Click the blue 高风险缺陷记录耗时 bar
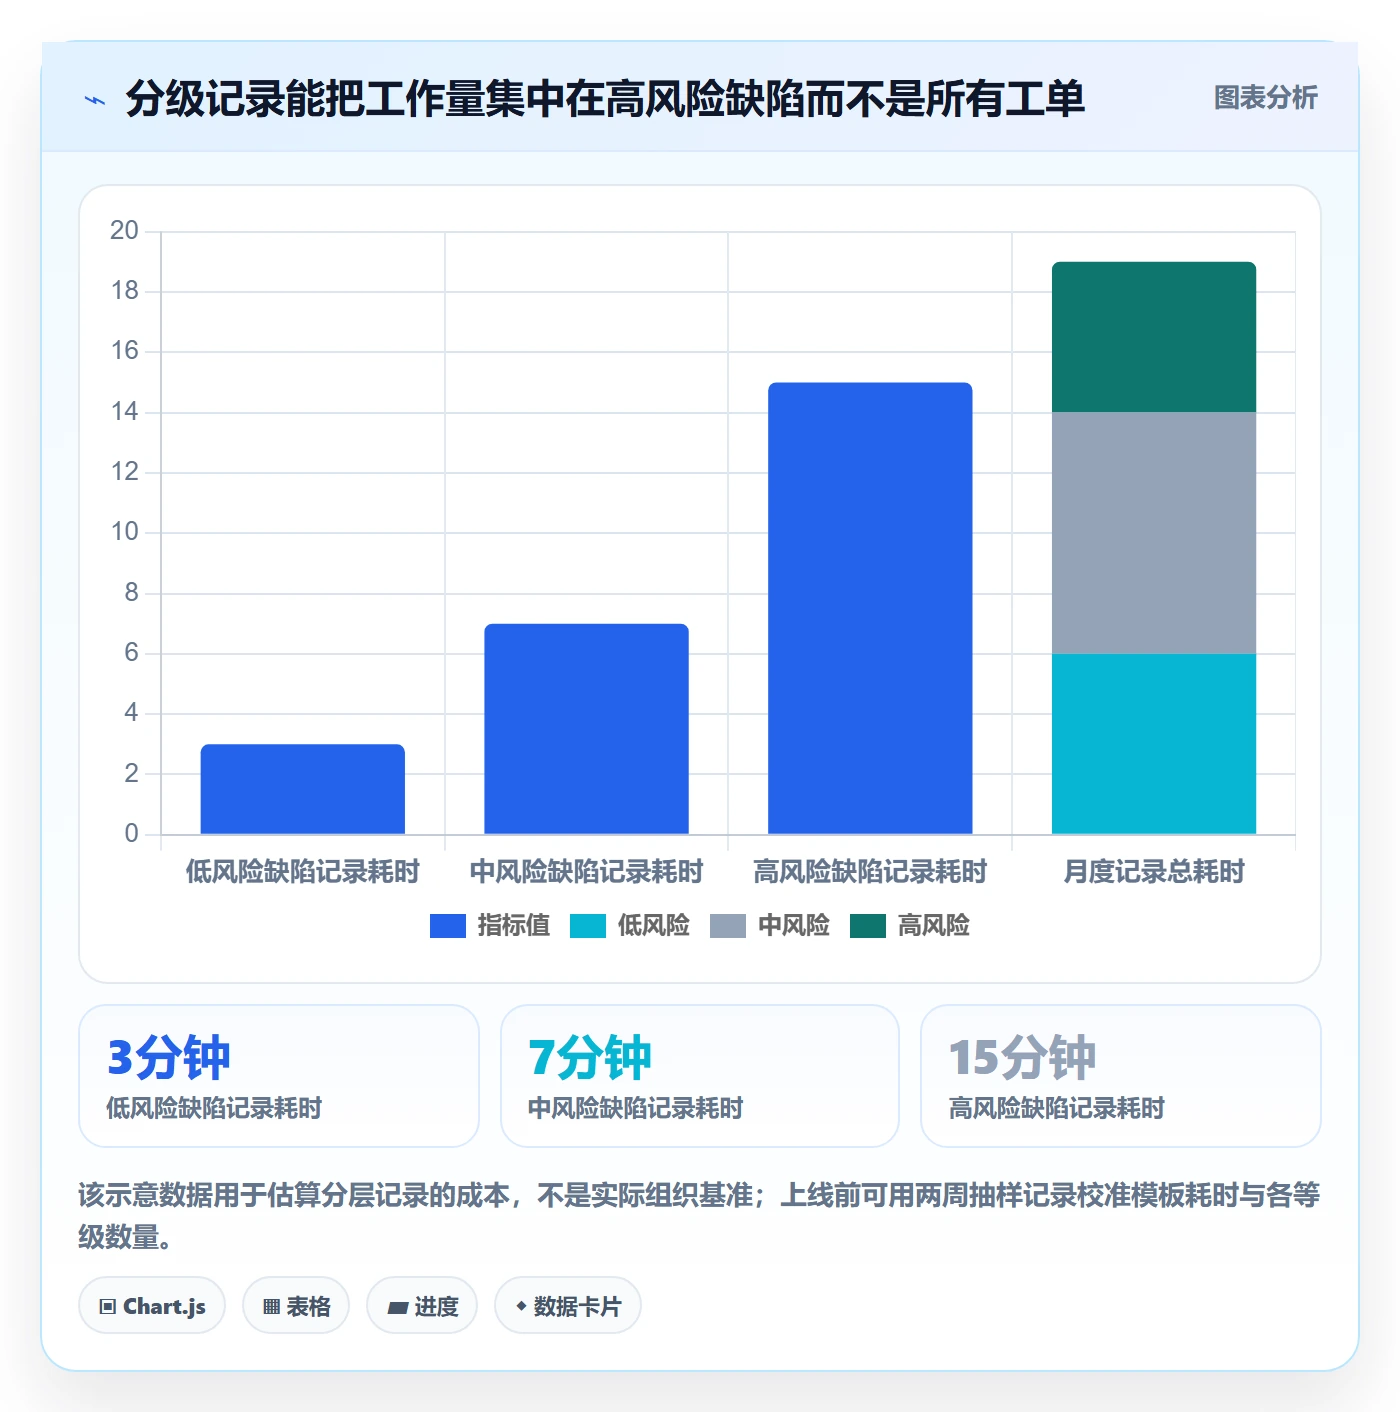 tap(870, 608)
